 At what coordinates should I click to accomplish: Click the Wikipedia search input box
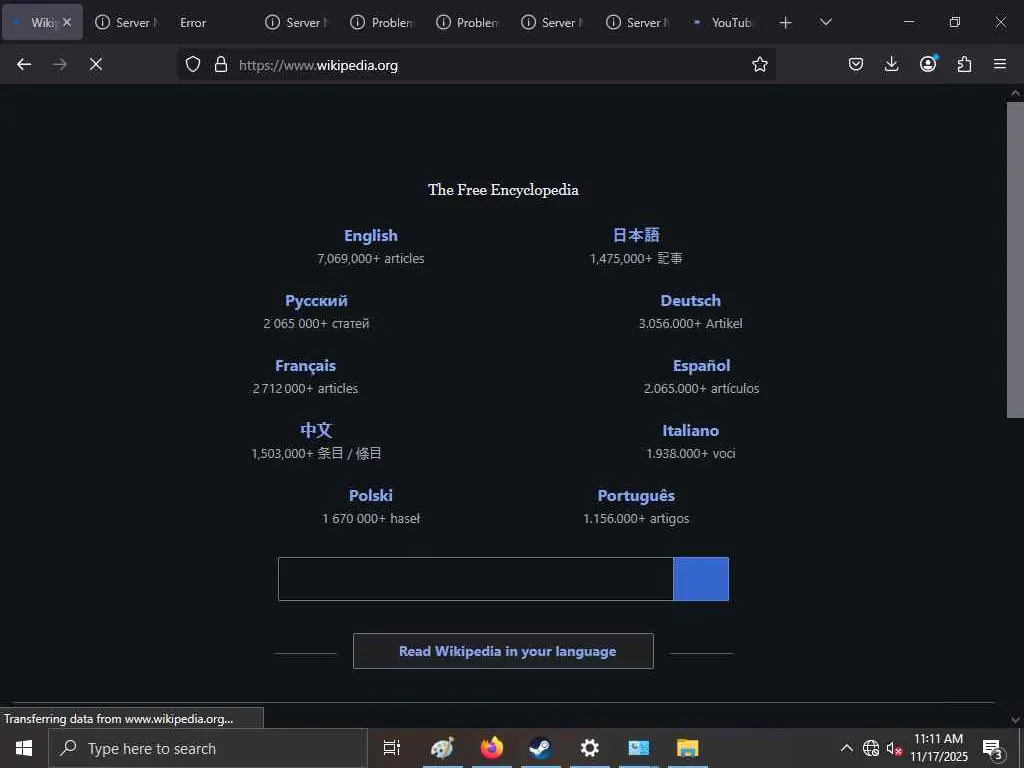coord(475,579)
